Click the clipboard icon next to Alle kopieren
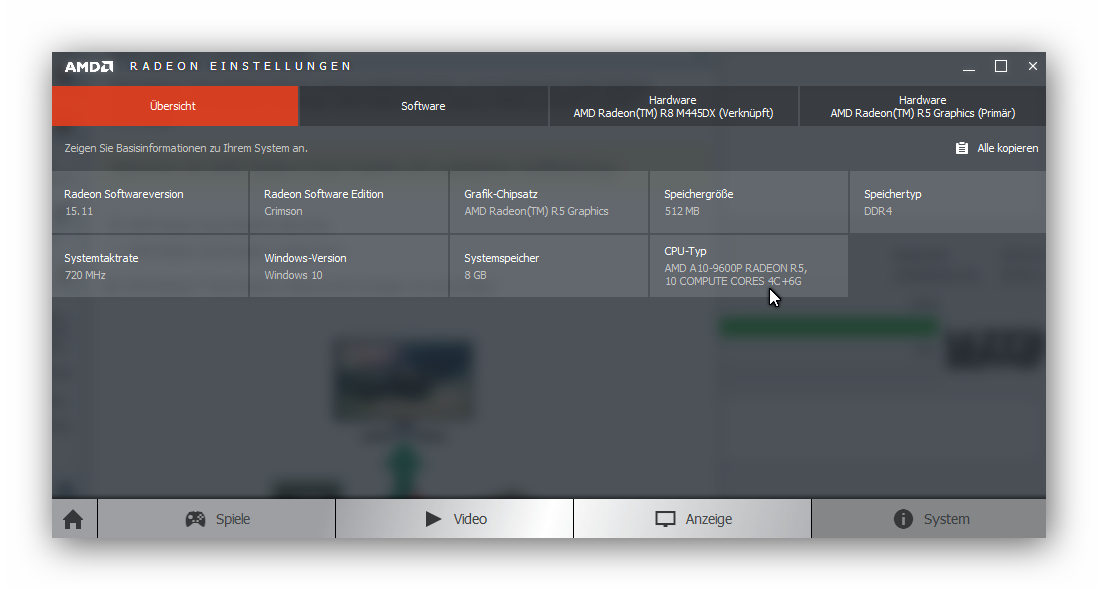The image size is (1098, 590). point(961,148)
